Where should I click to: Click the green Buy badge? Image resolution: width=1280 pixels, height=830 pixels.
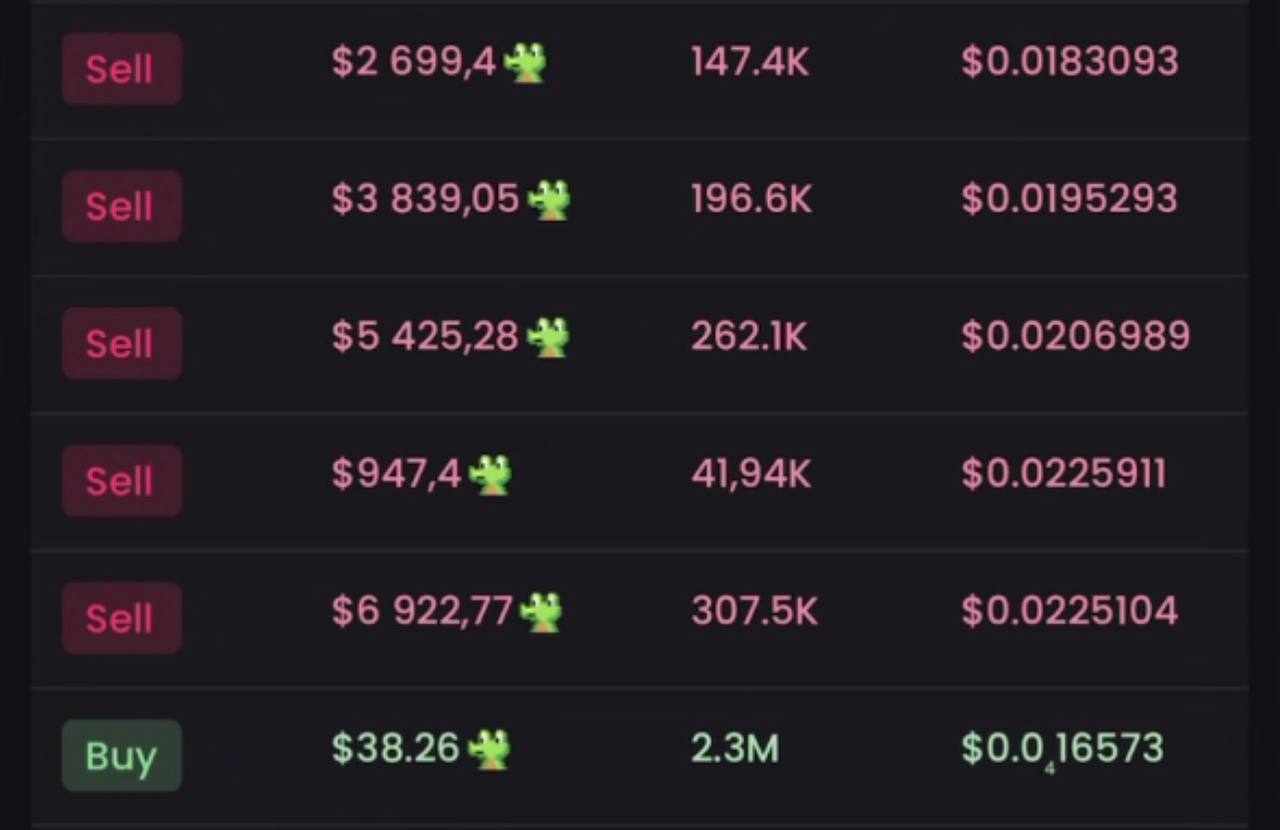point(121,755)
